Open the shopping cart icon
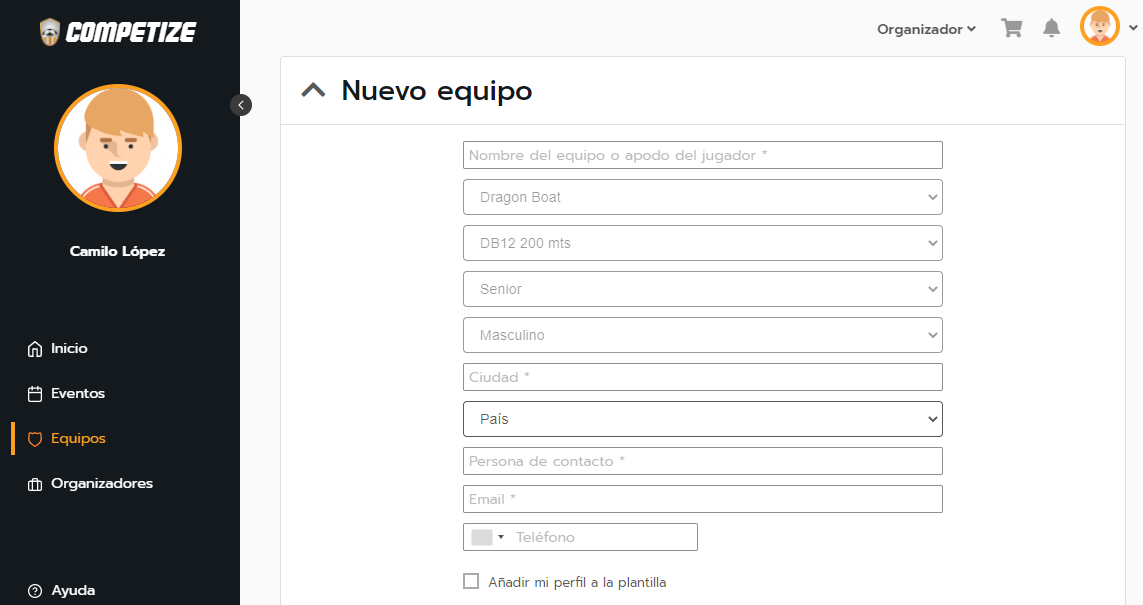1143x605 pixels. 1012,29
